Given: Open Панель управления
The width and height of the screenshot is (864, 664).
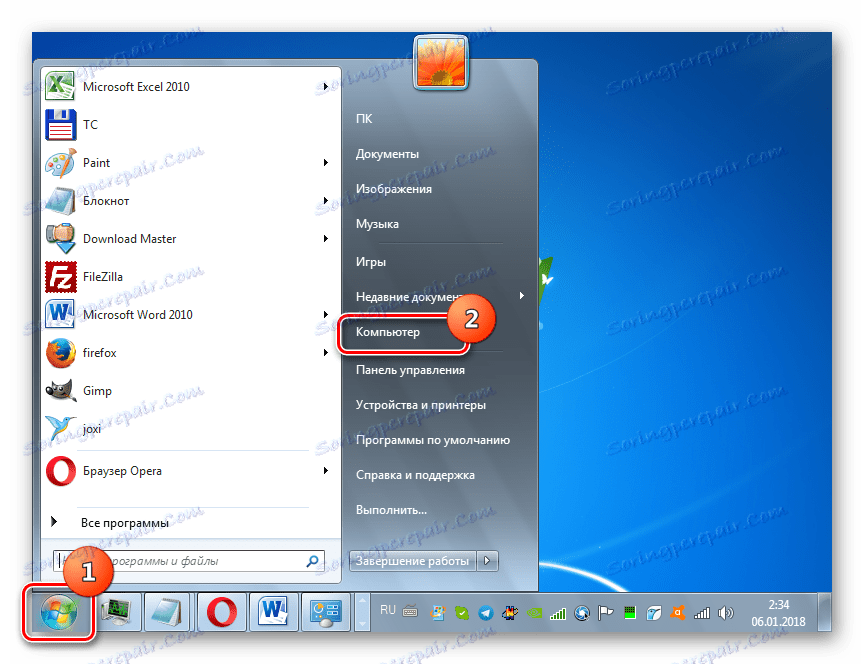Looking at the screenshot, I should pos(410,370).
